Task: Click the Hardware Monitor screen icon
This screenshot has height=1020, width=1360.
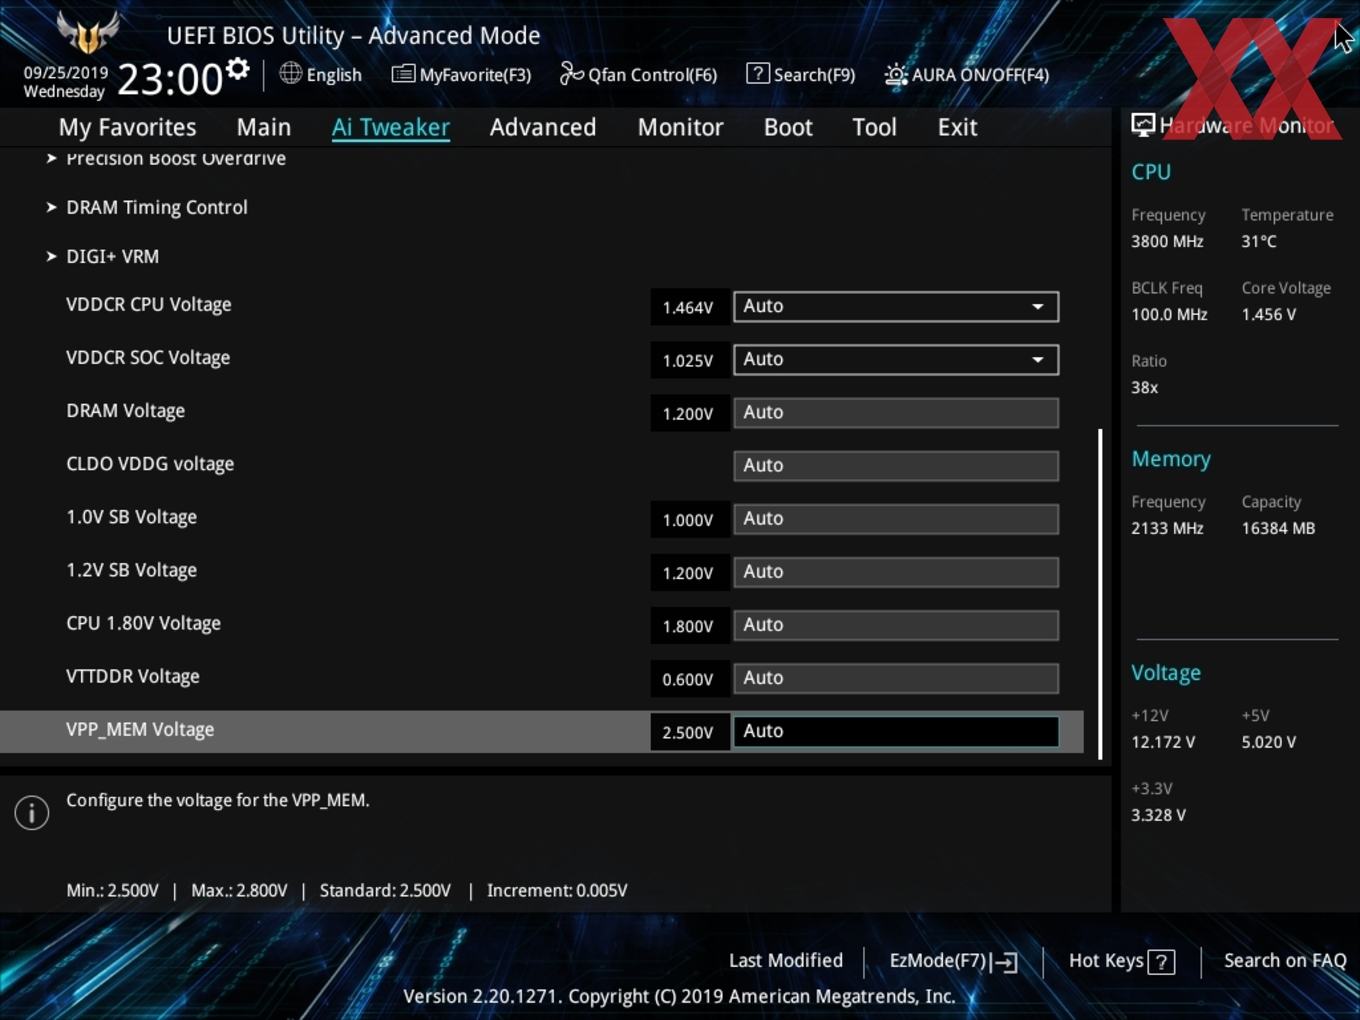Action: pyautogui.click(x=1143, y=124)
